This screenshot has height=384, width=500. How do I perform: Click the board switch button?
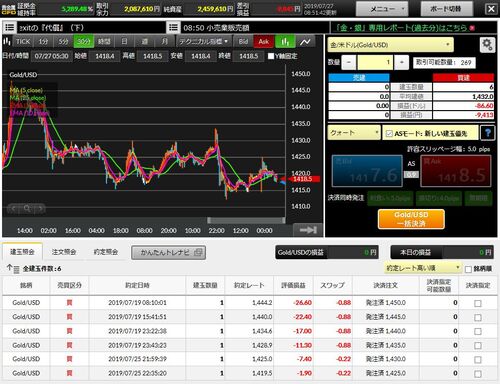coord(447,9)
